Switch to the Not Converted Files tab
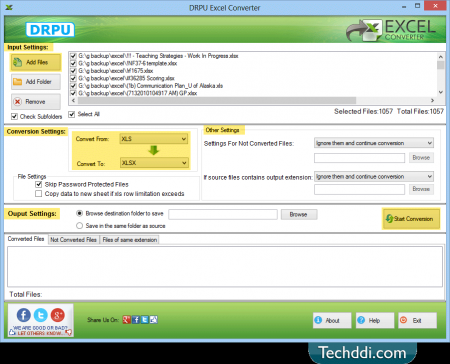Image resolution: width=450 pixels, height=364 pixels. pos(73,240)
